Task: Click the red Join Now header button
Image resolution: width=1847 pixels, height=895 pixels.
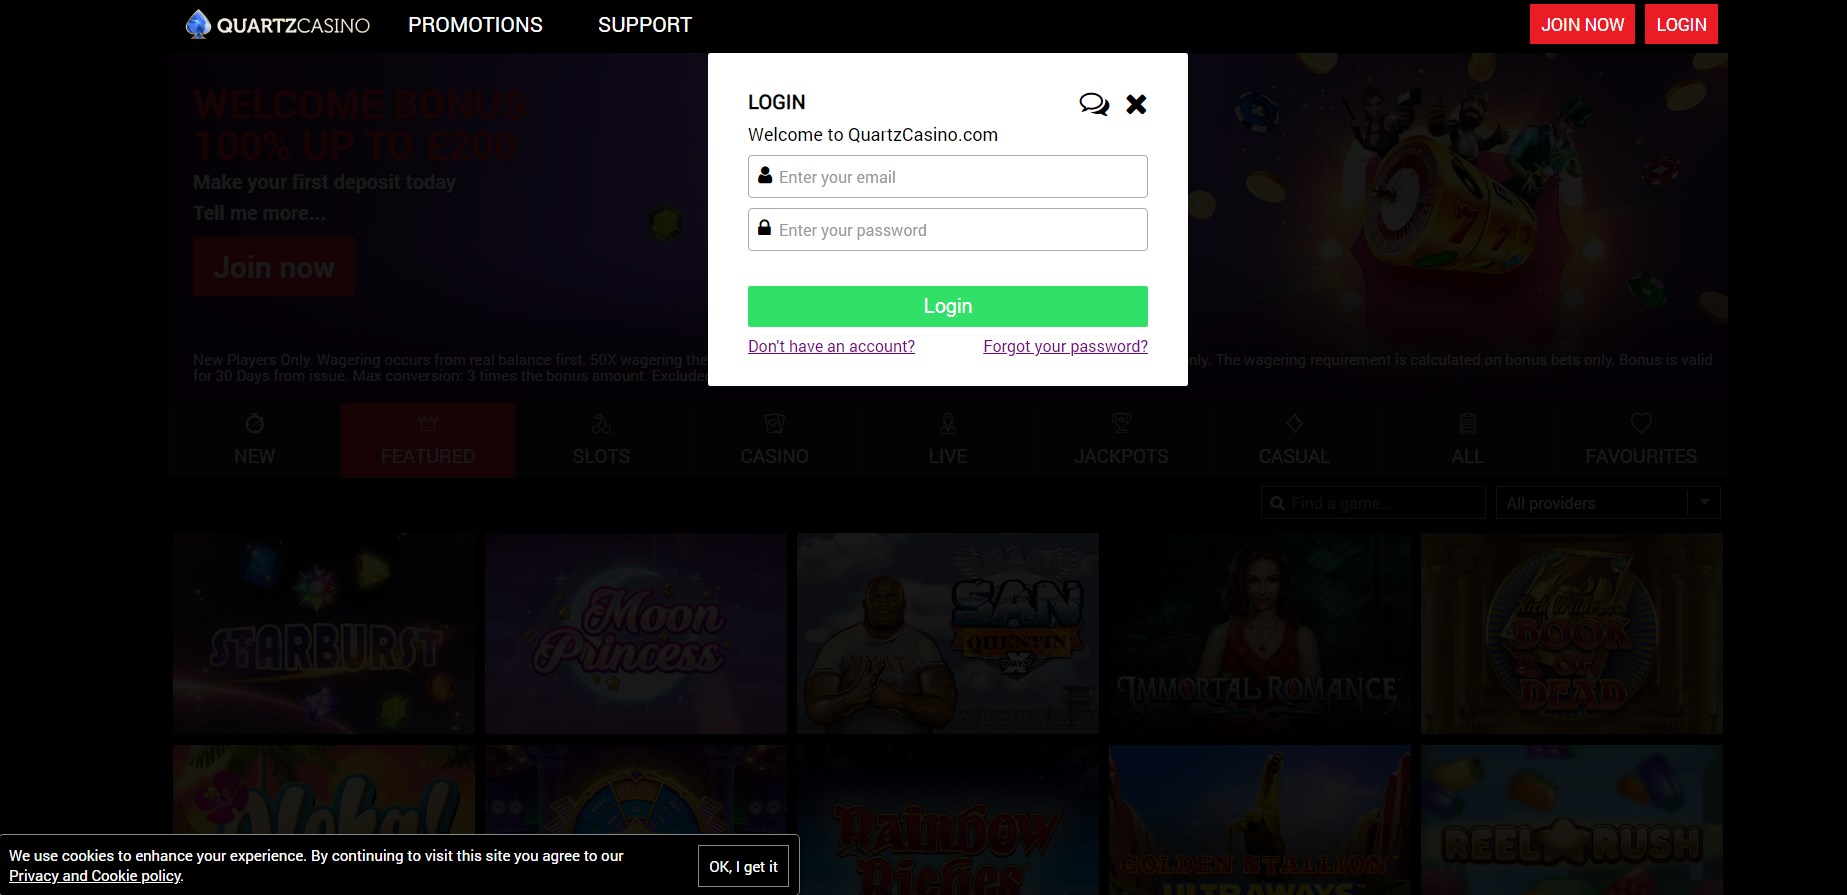Action: point(1582,25)
